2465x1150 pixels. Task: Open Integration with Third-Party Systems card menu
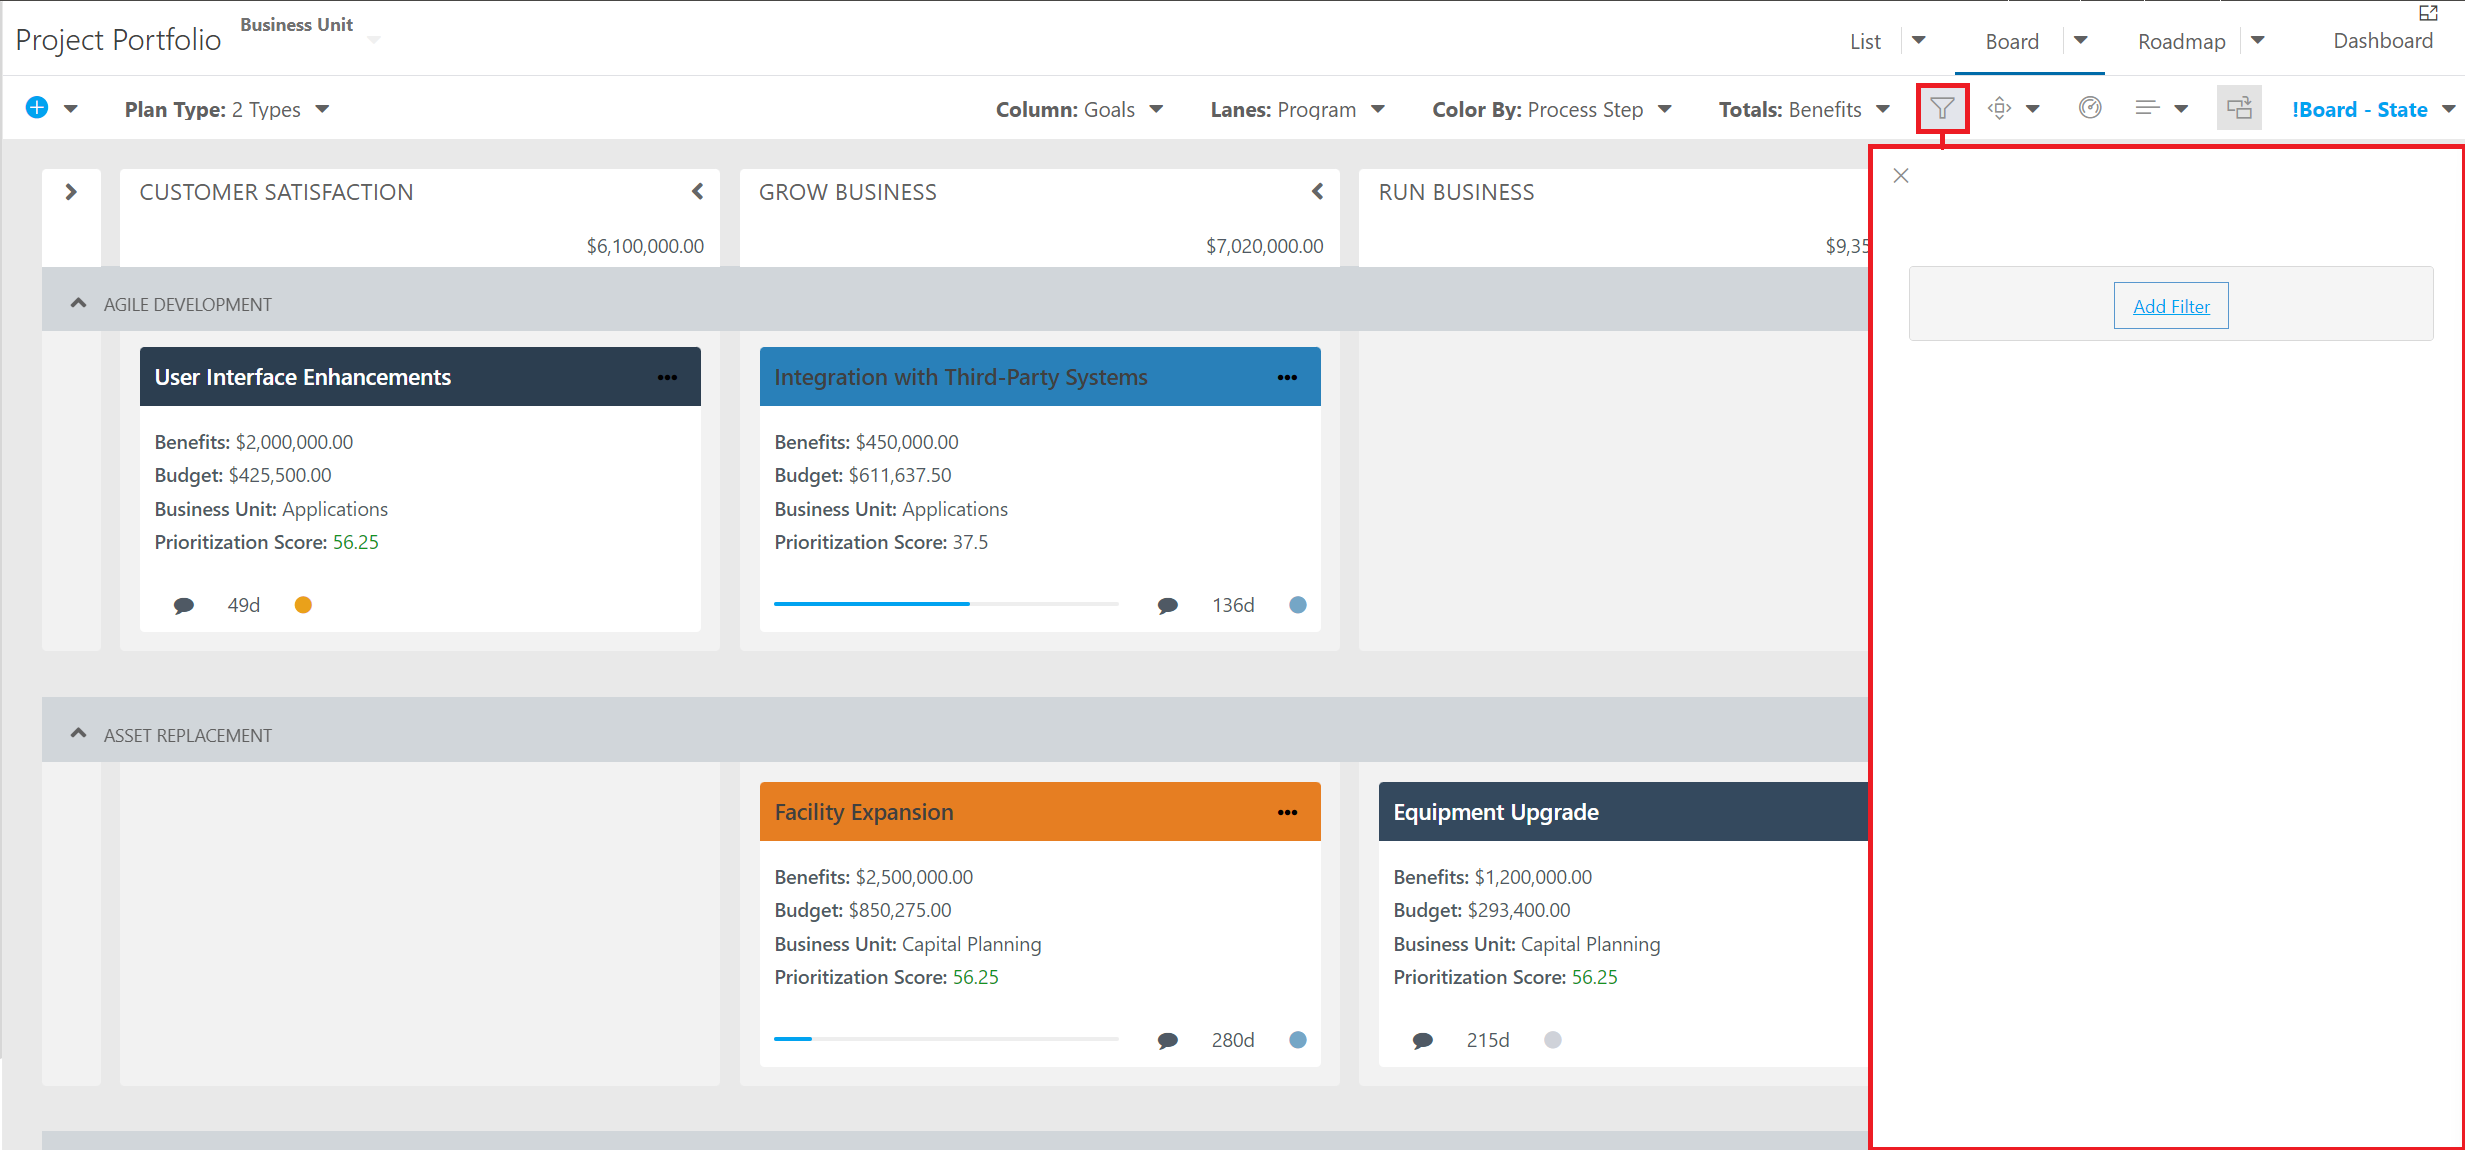coord(1288,377)
